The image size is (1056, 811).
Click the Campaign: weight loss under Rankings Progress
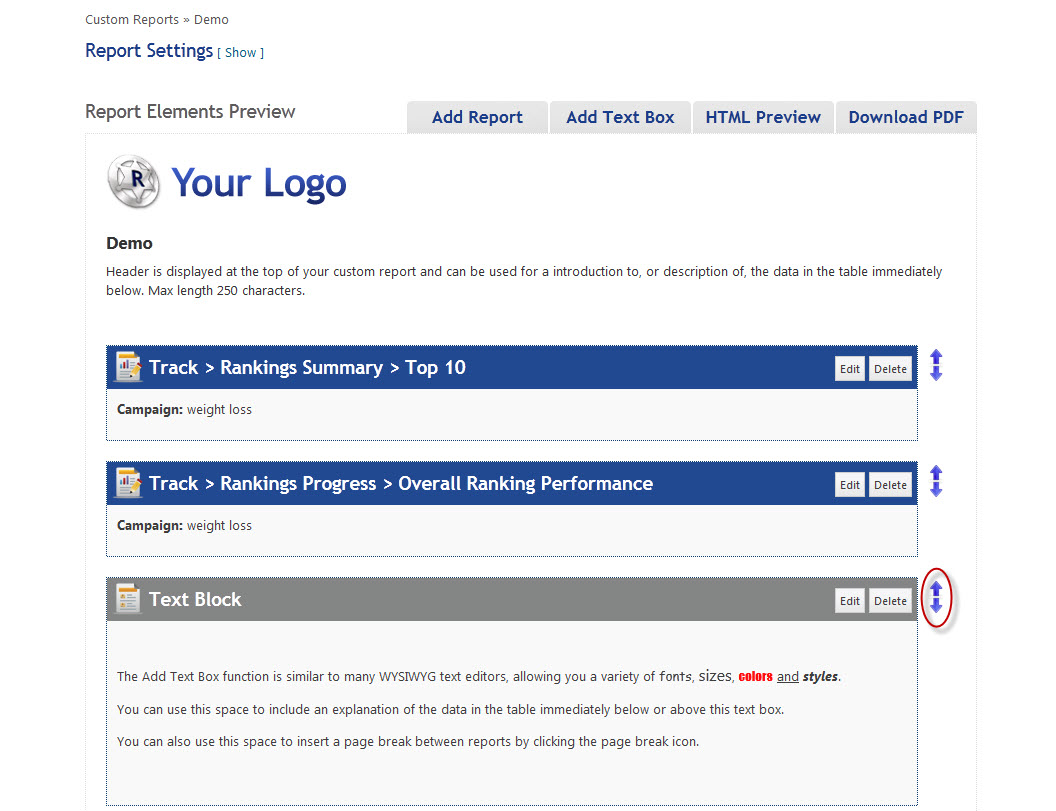pyautogui.click(x=185, y=525)
